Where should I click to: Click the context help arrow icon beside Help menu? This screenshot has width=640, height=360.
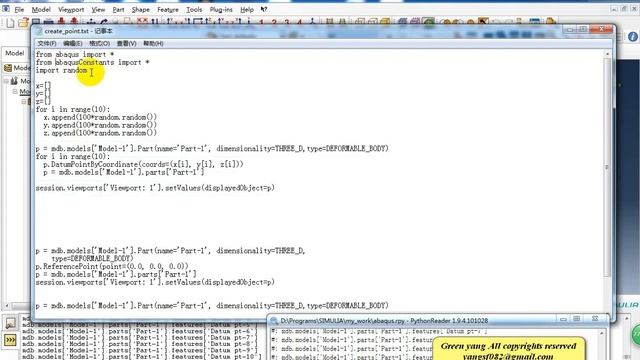tap(264, 9)
